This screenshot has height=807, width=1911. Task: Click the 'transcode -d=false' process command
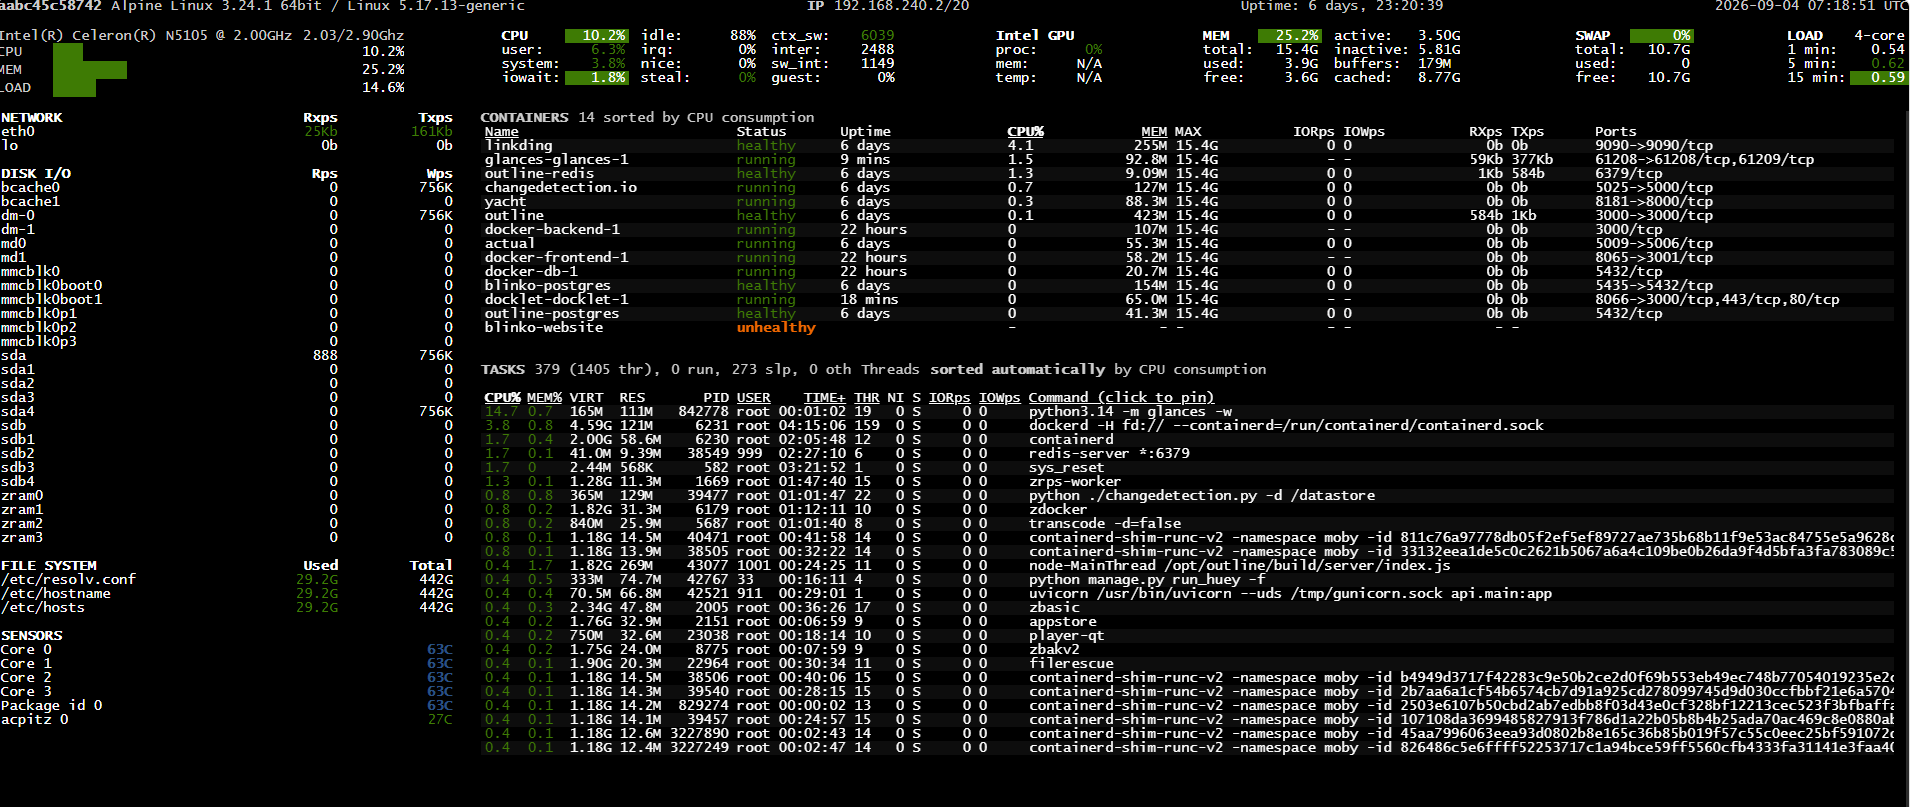pos(1105,523)
